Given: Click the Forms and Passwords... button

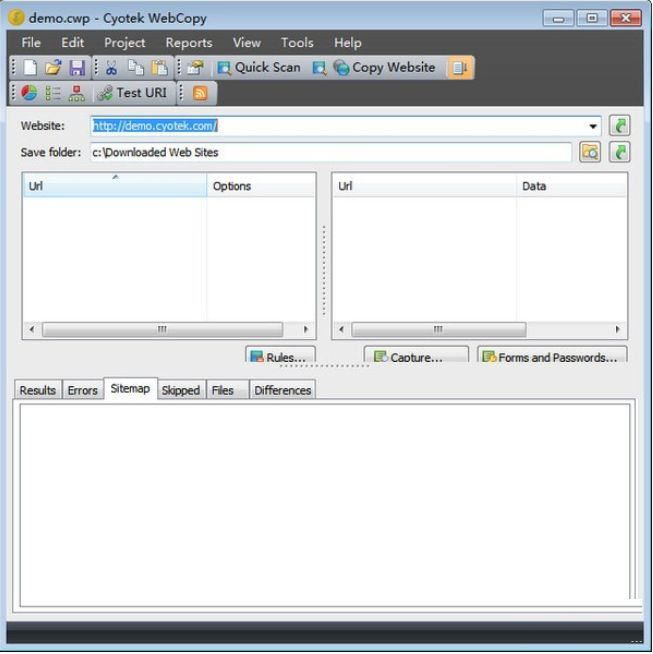Looking at the screenshot, I should click(x=552, y=357).
